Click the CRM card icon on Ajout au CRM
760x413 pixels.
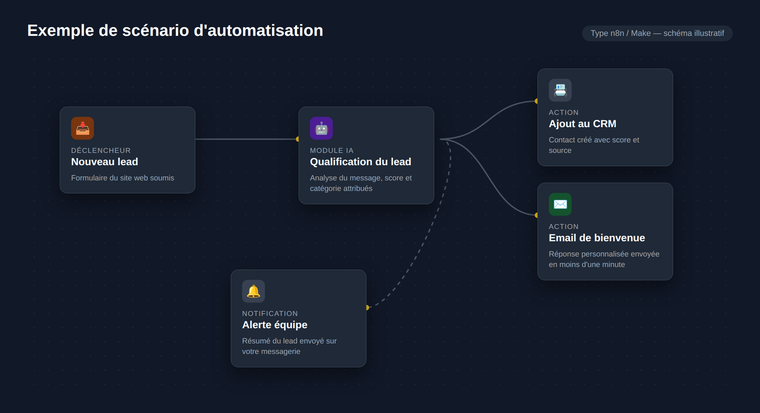(x=560, y=90)
